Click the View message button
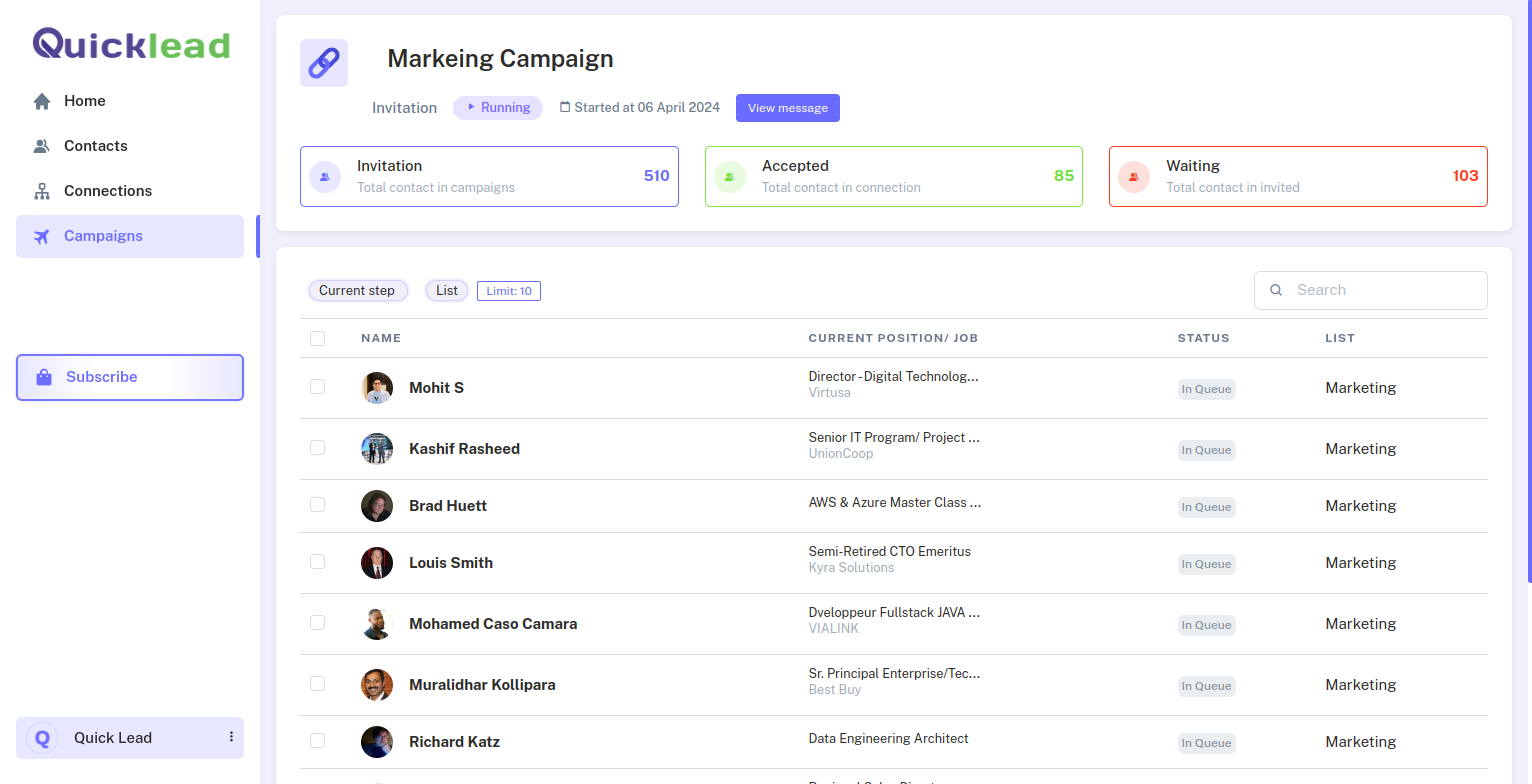Image resolution: width=1532 pixels, height=784 pixels. tap(787, 107)
